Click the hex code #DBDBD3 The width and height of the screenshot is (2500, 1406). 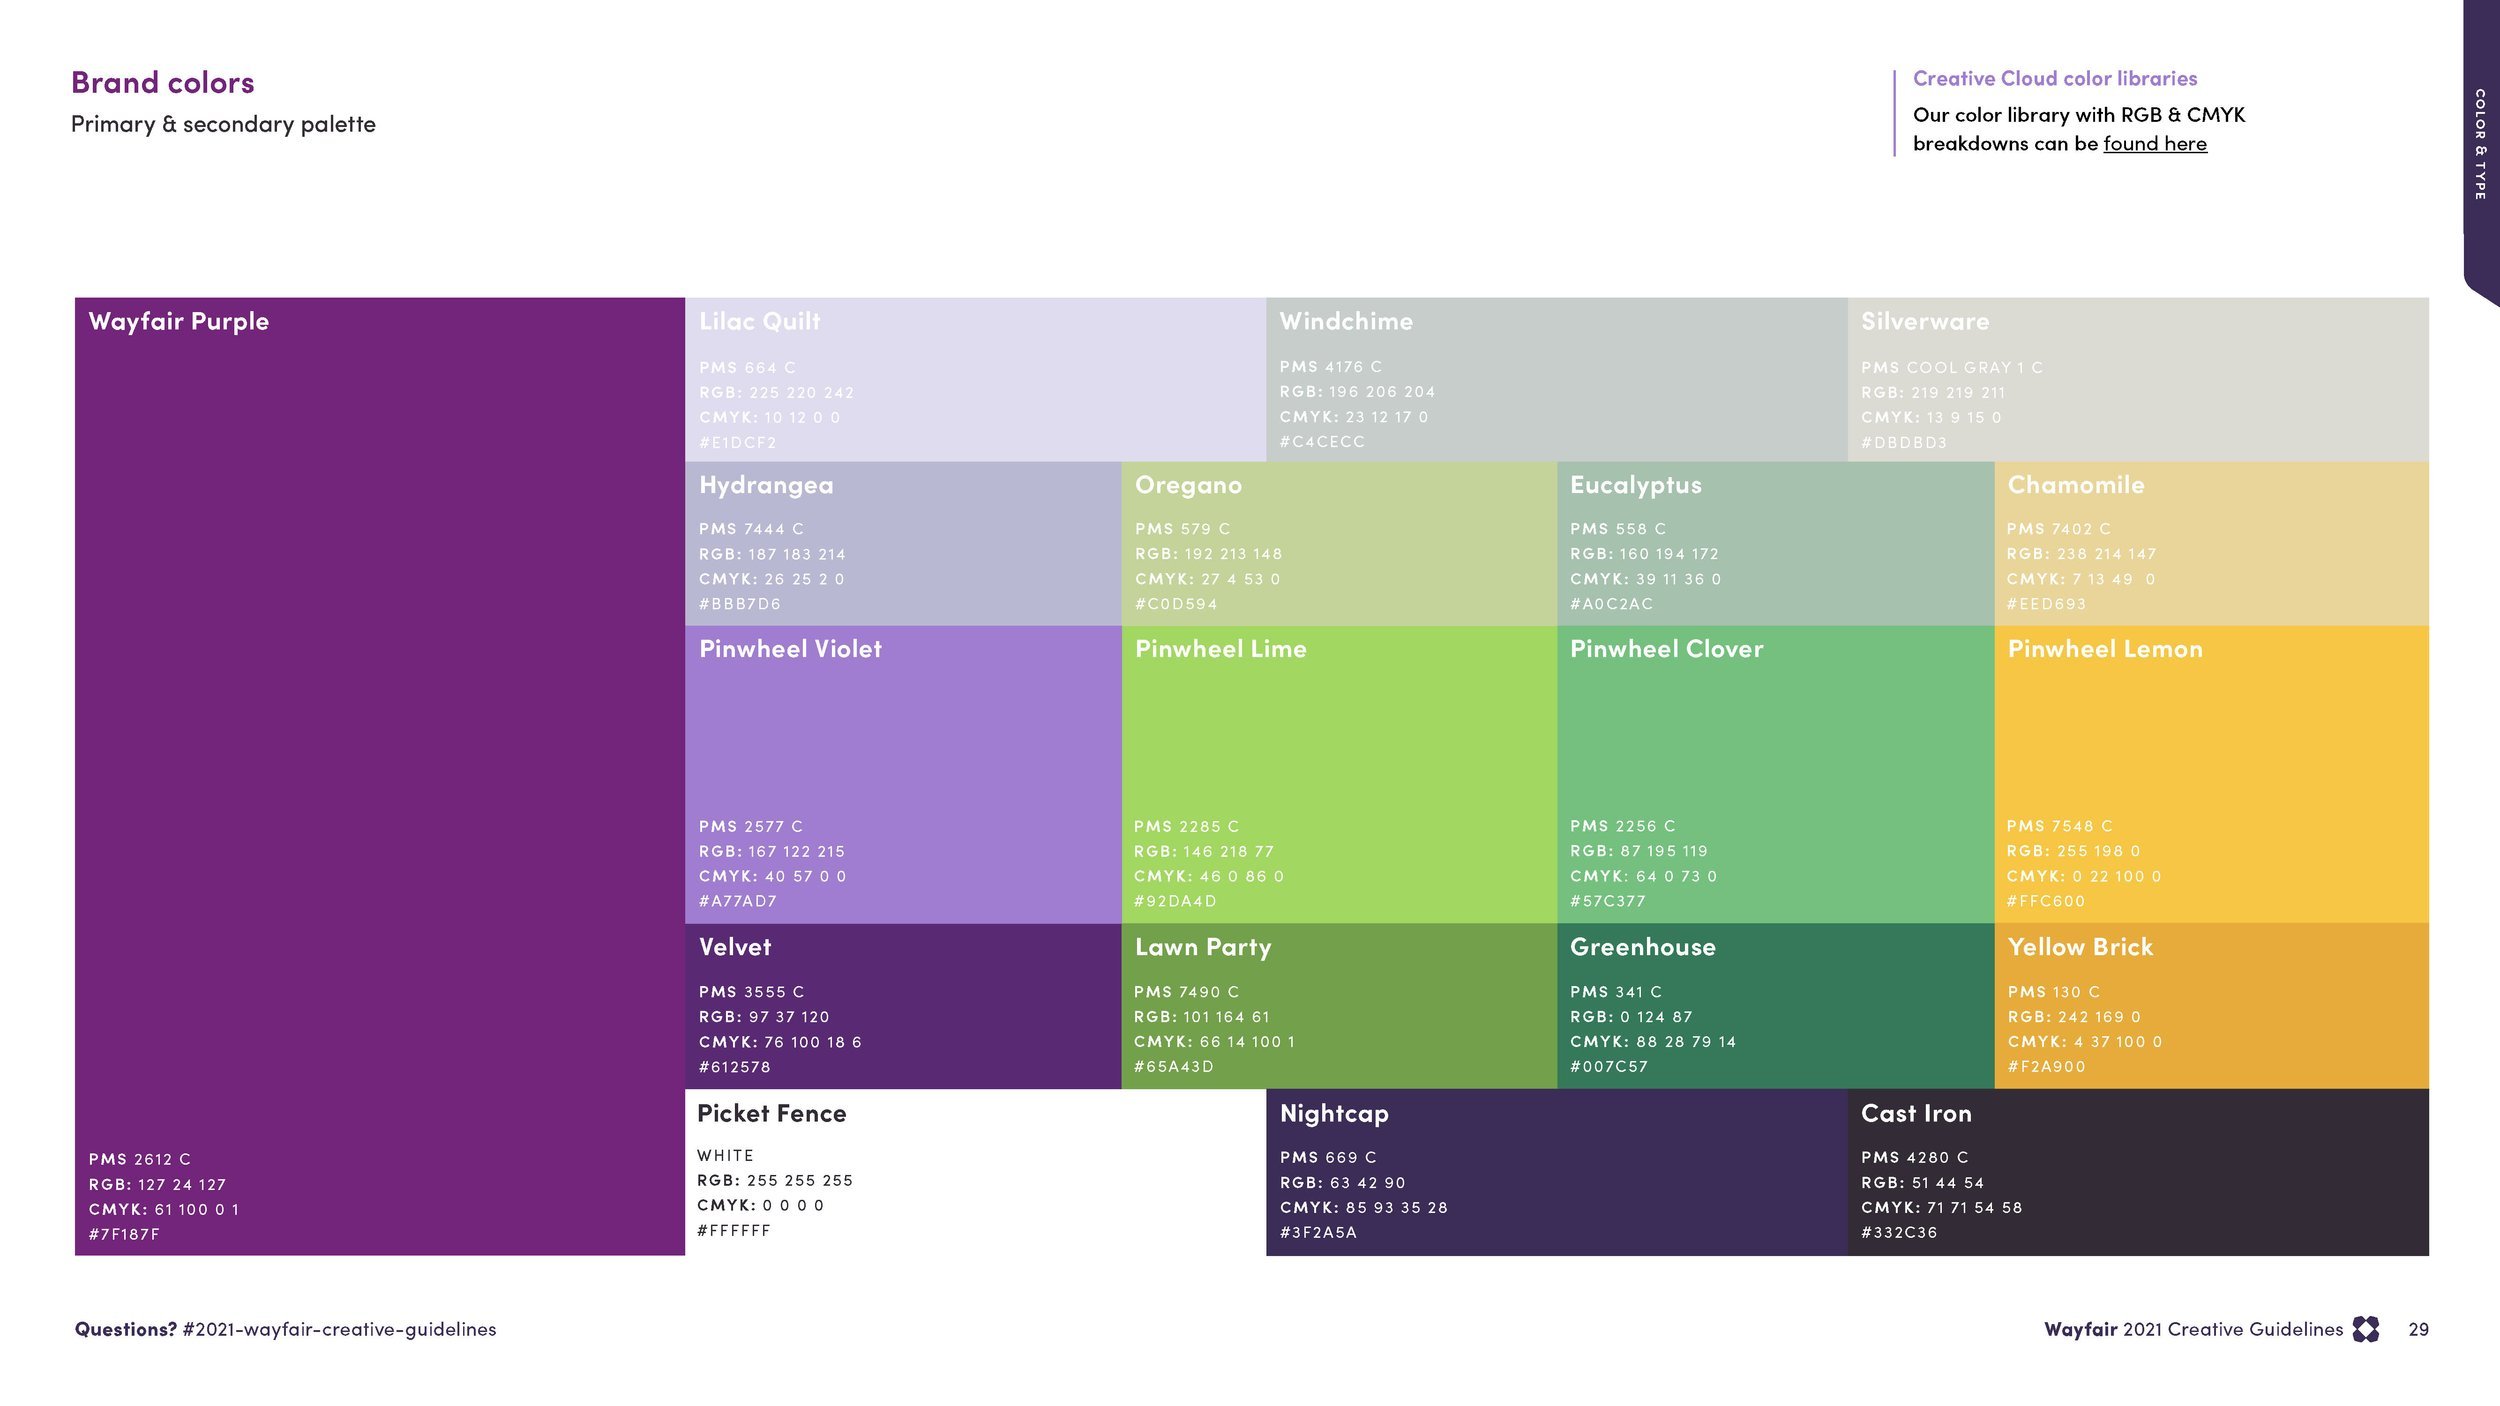1904,442
